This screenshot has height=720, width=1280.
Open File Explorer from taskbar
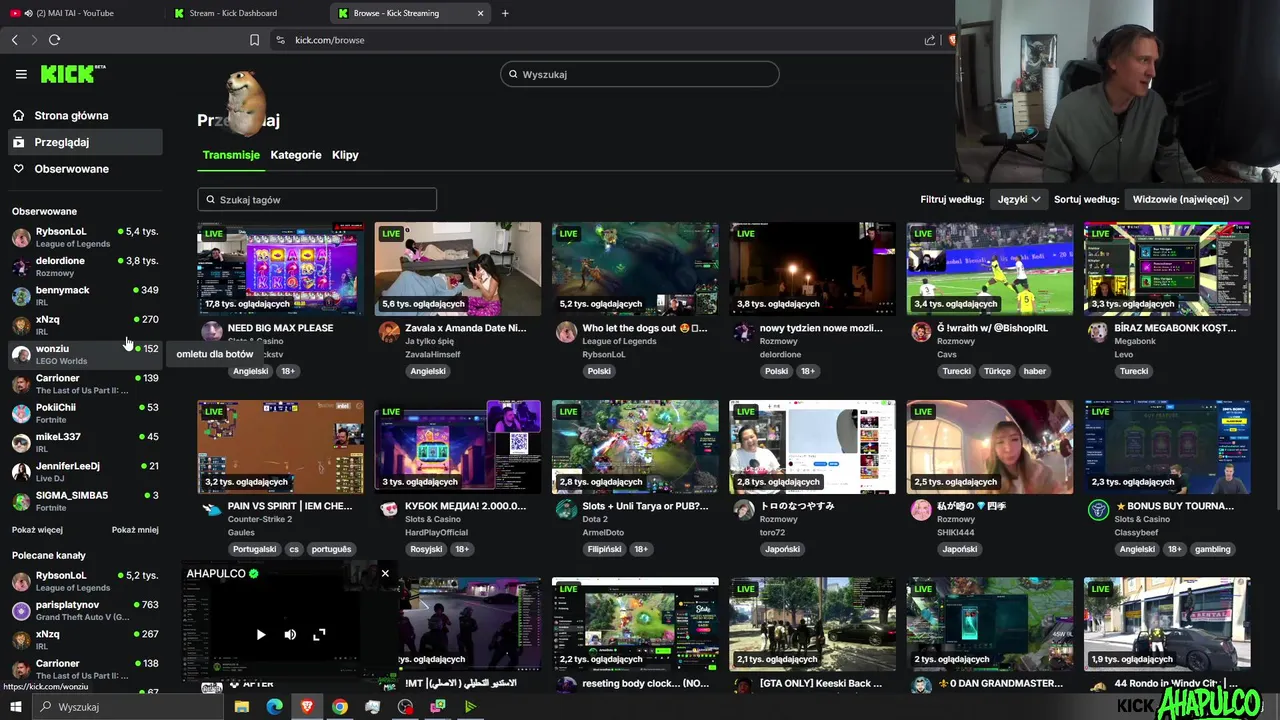click(242, 707)
